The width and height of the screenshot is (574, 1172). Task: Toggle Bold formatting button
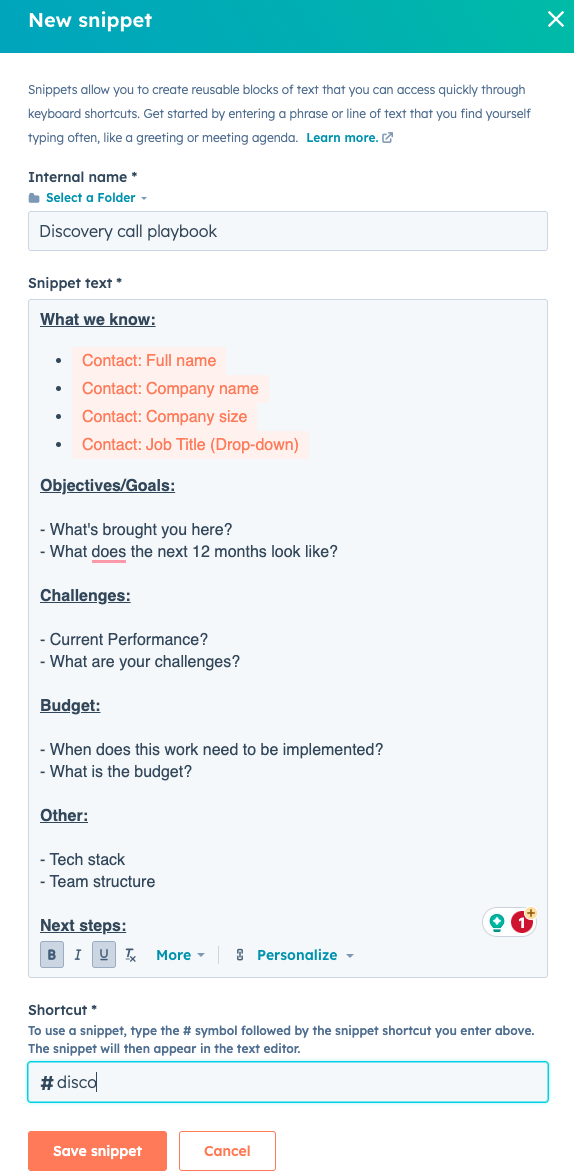tap(52, 954)
